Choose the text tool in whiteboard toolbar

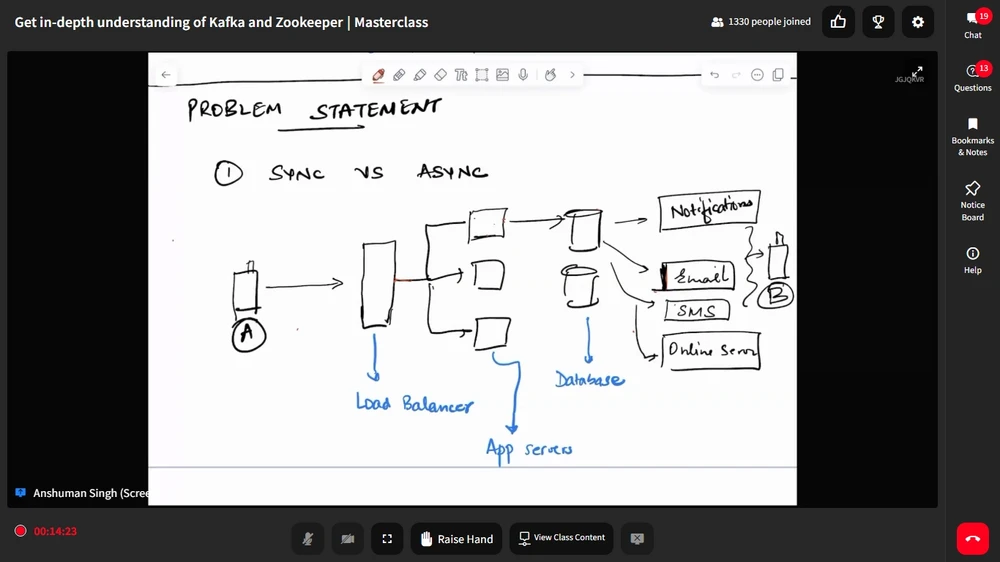461,75
